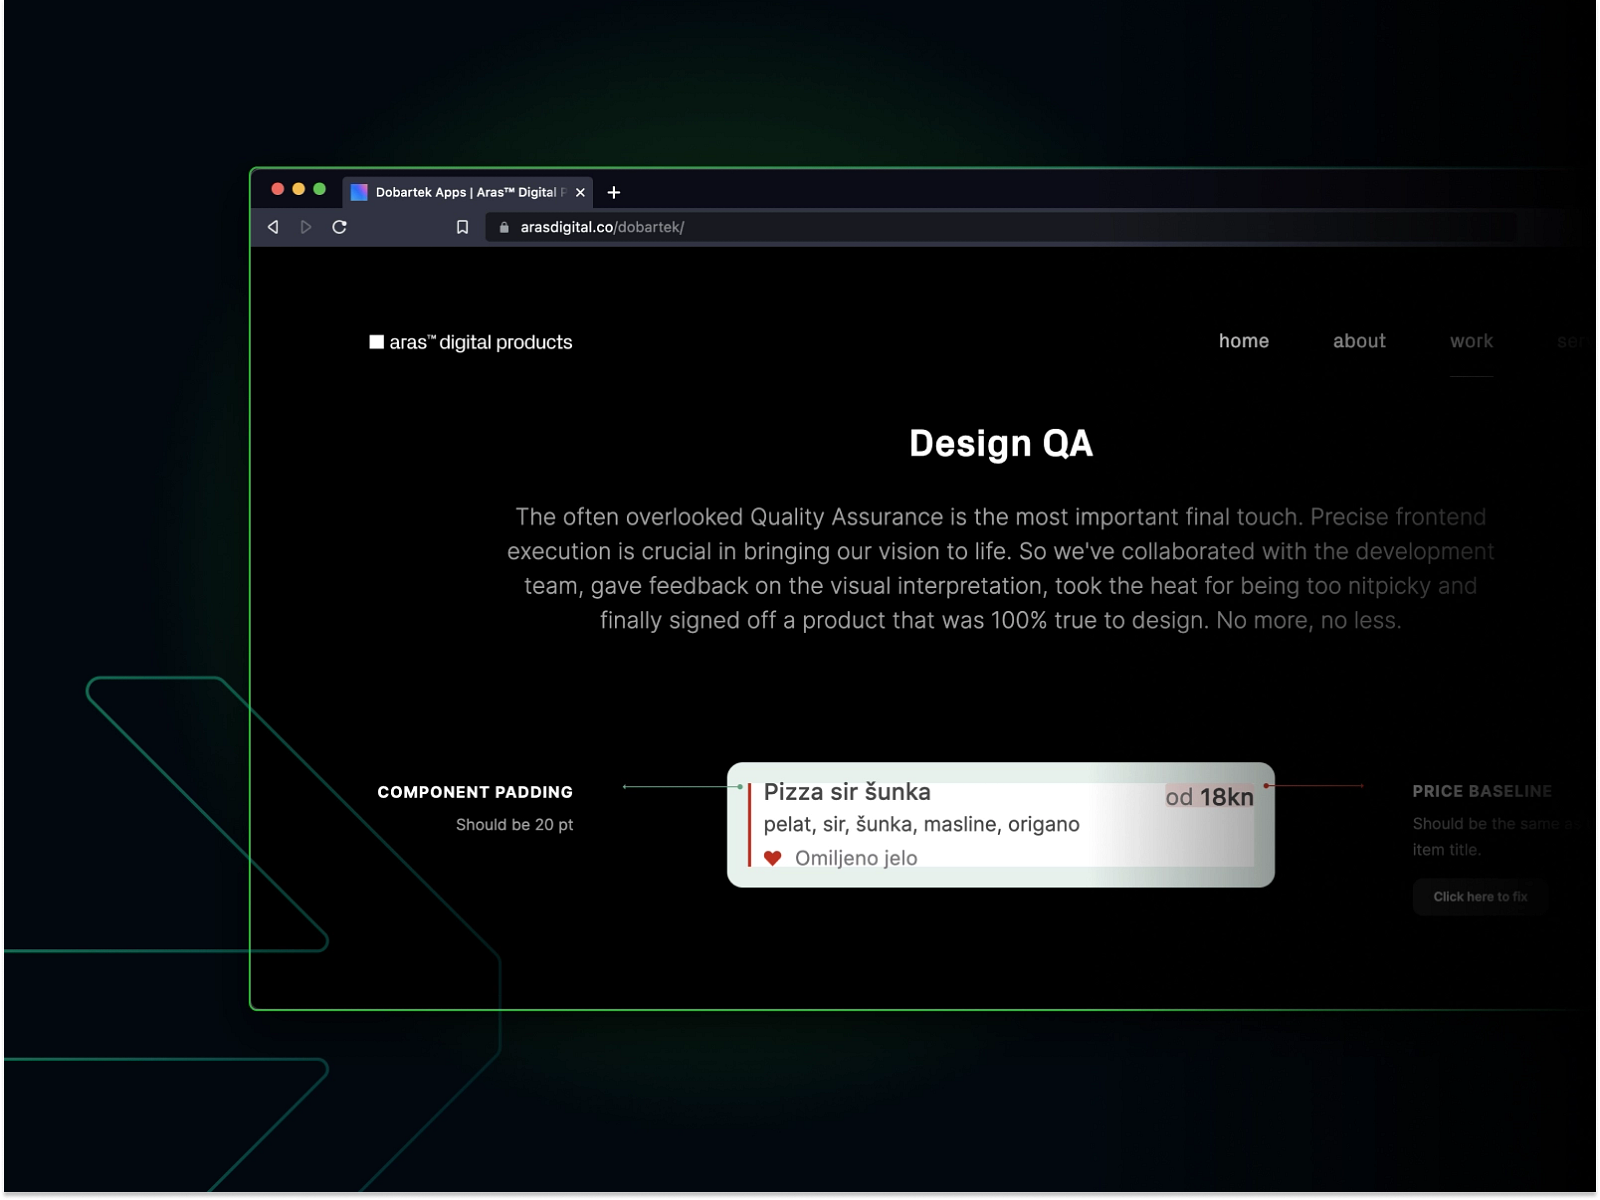Click the bookmark icon next to the address bar
Screen dimensions: 1600x1200
coord(462,227)
